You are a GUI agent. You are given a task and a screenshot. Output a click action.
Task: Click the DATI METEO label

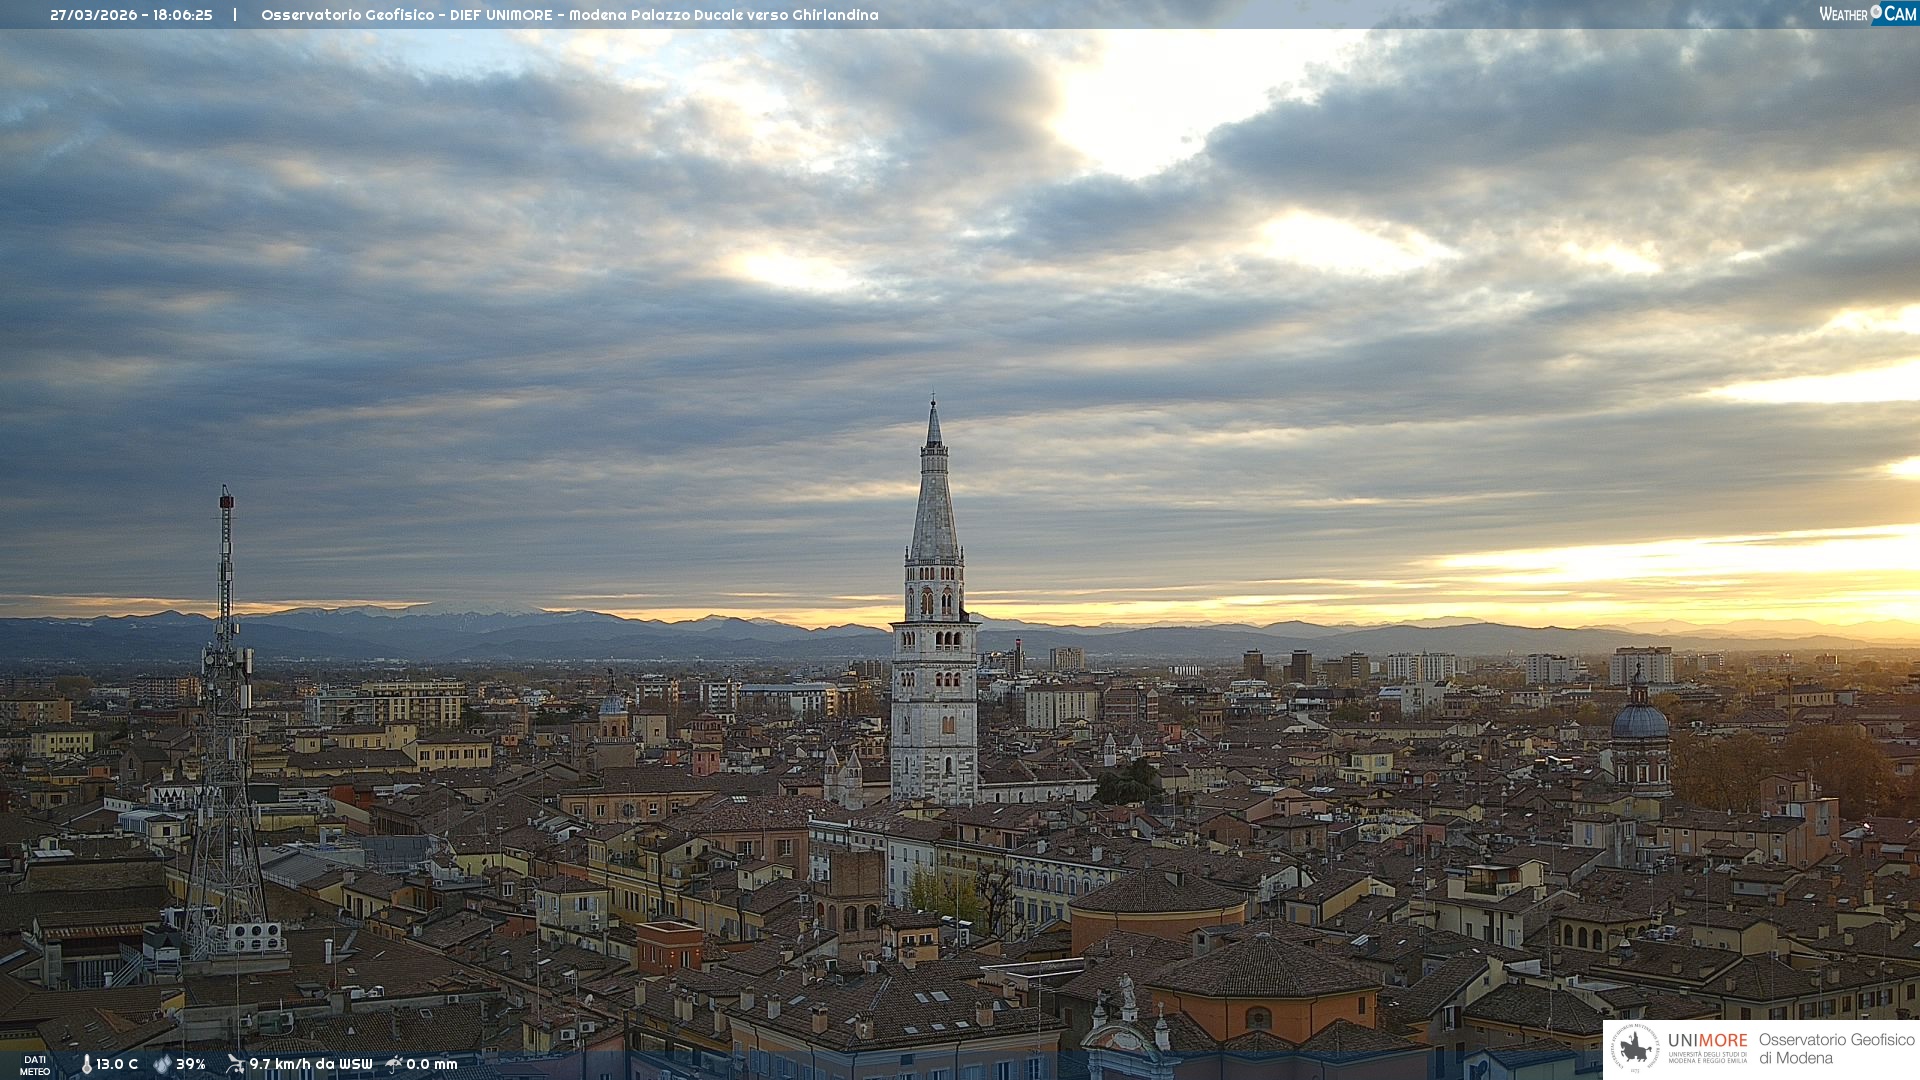coord(35,1065)
